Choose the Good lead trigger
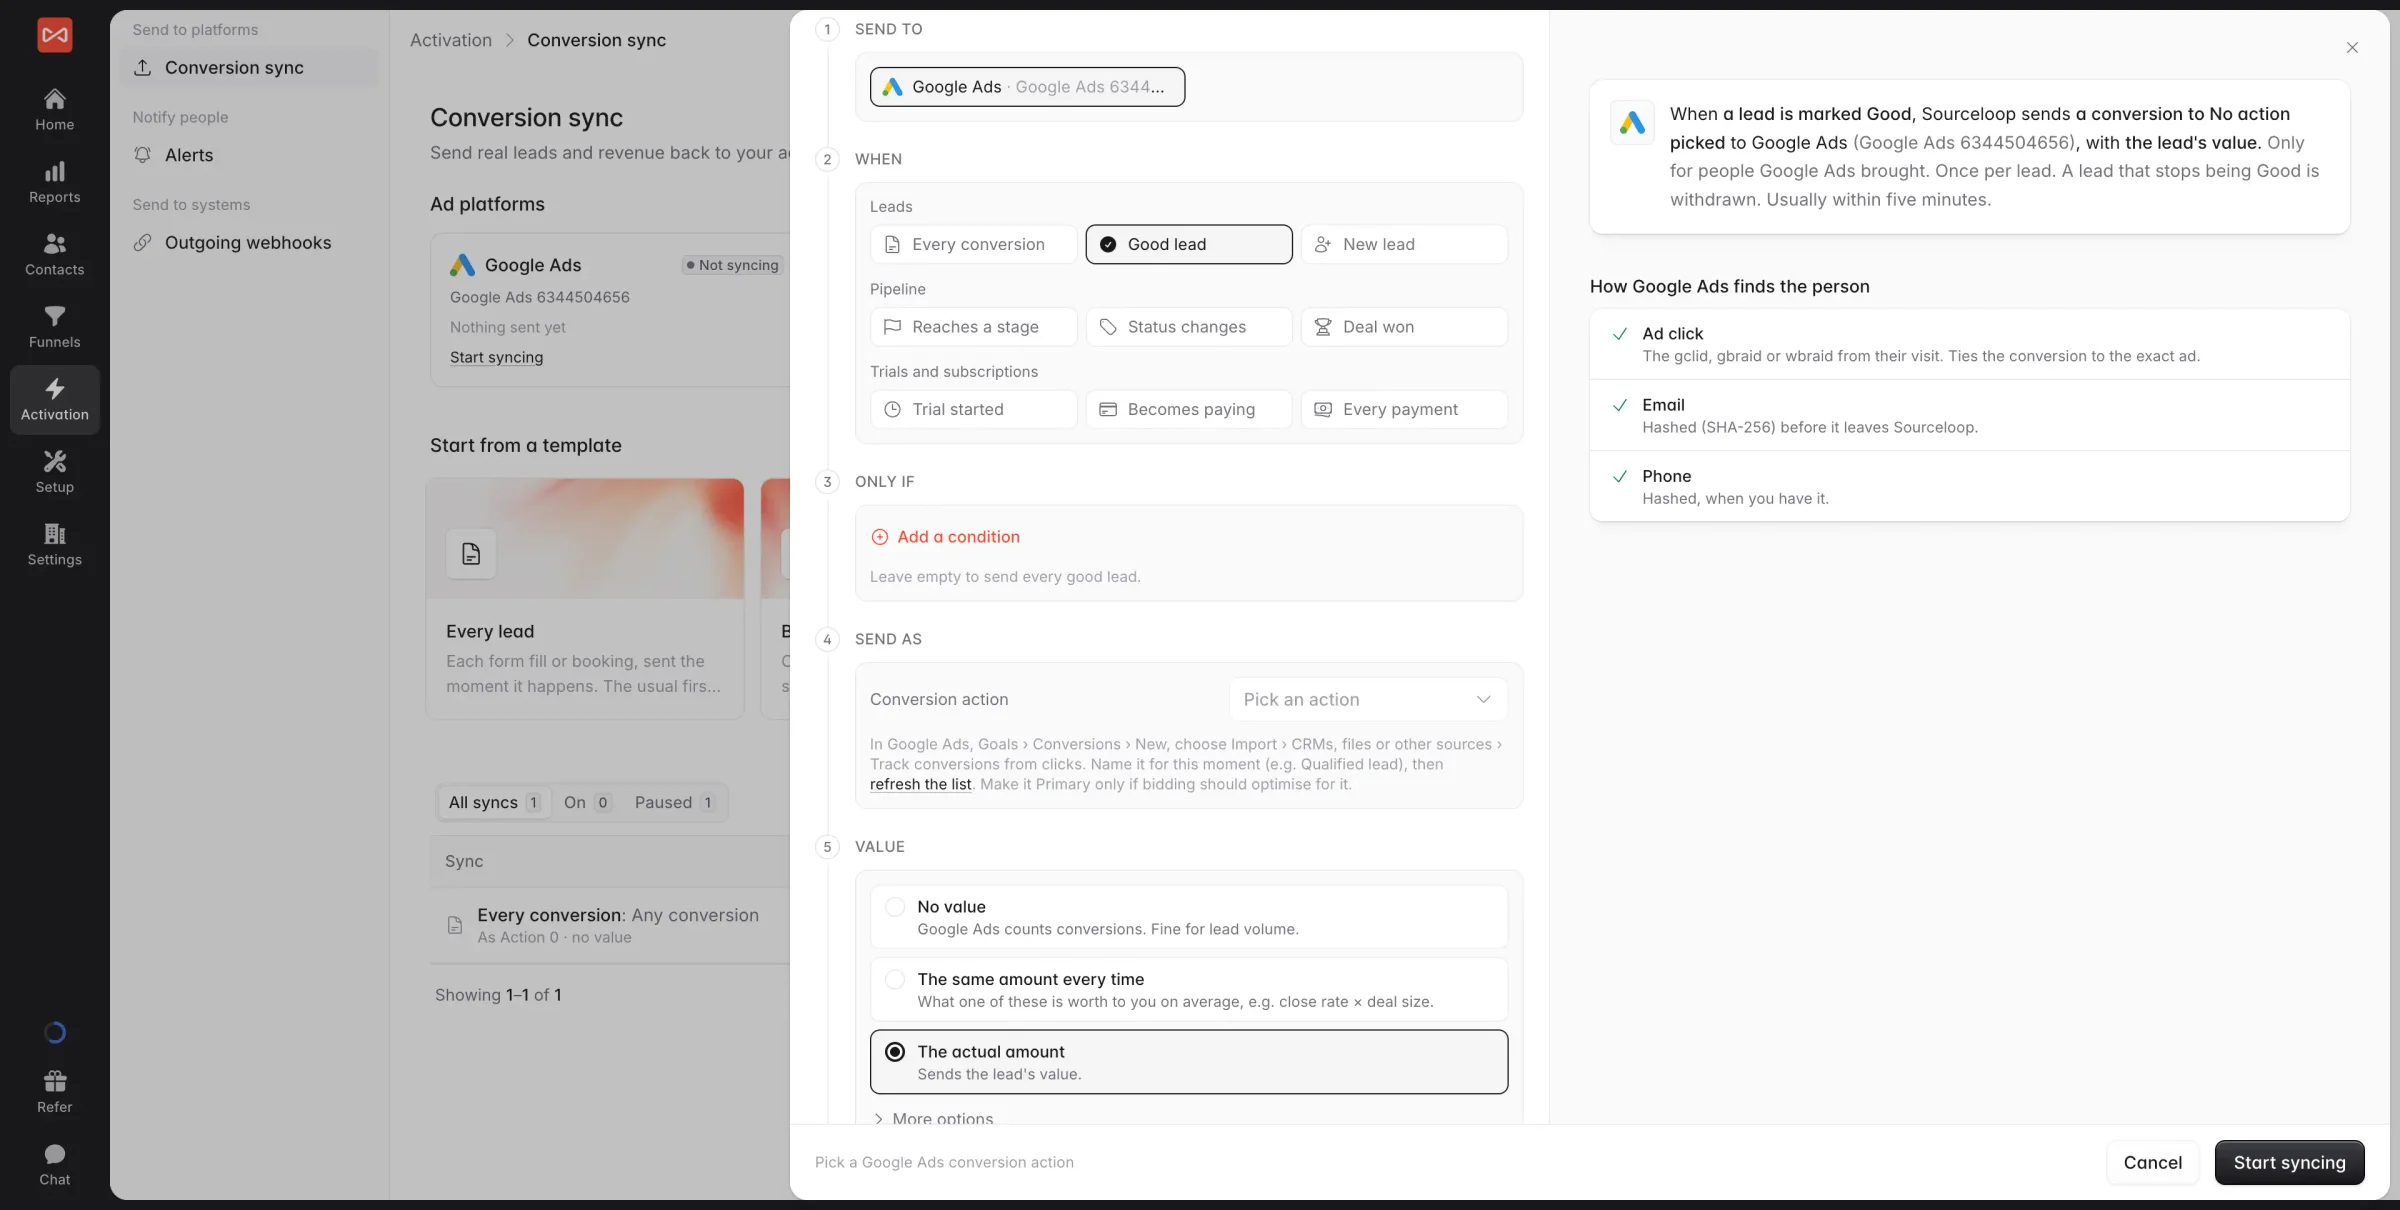 [1188, 244]
